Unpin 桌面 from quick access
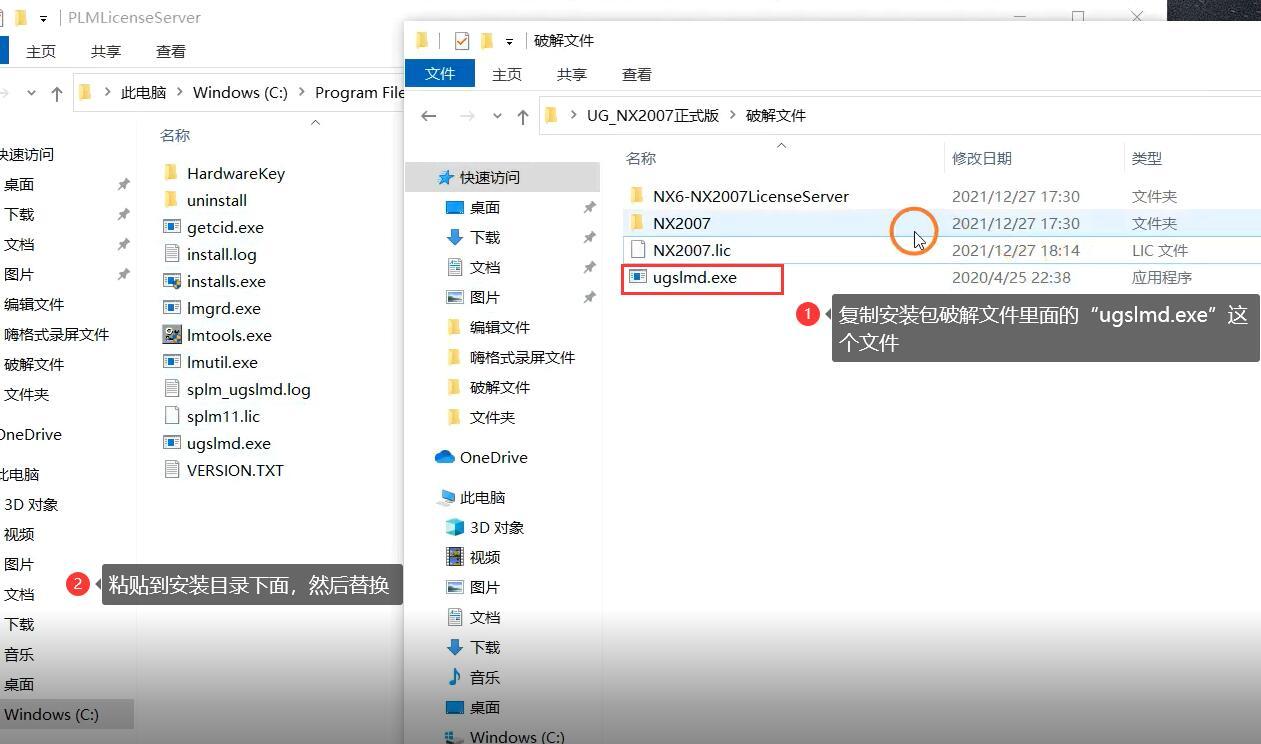Viewport: 1261px width, 744px height. click(x=589, y=207)
